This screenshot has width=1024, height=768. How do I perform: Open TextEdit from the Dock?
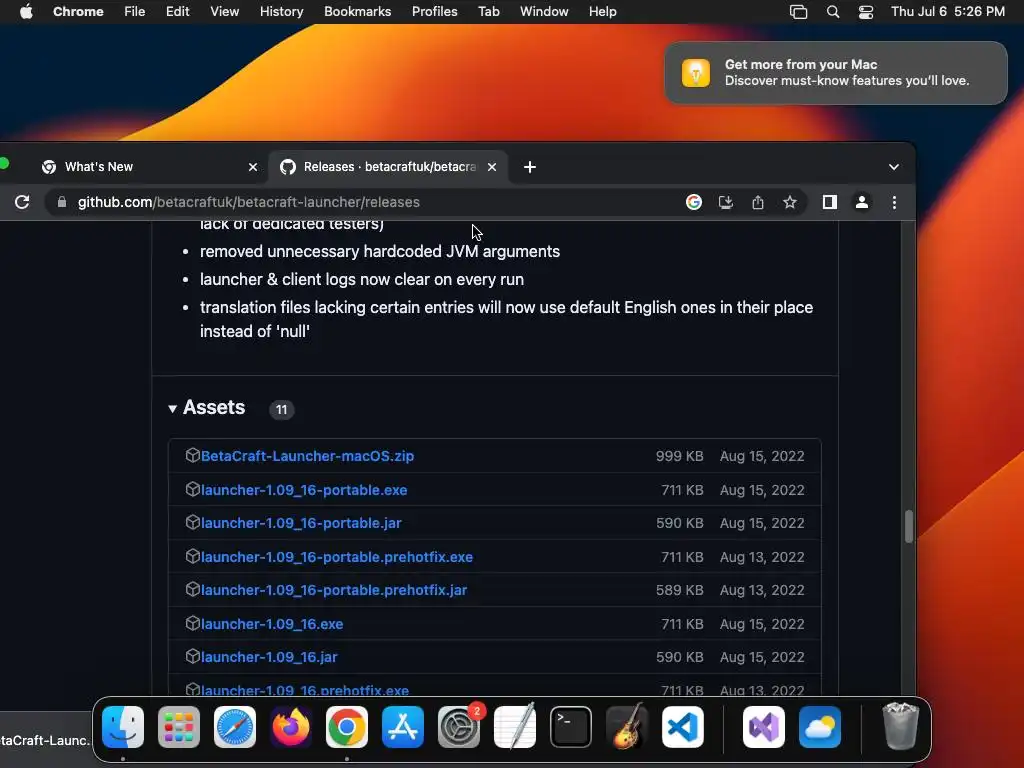pyautogui.click(x=515, y=727)
